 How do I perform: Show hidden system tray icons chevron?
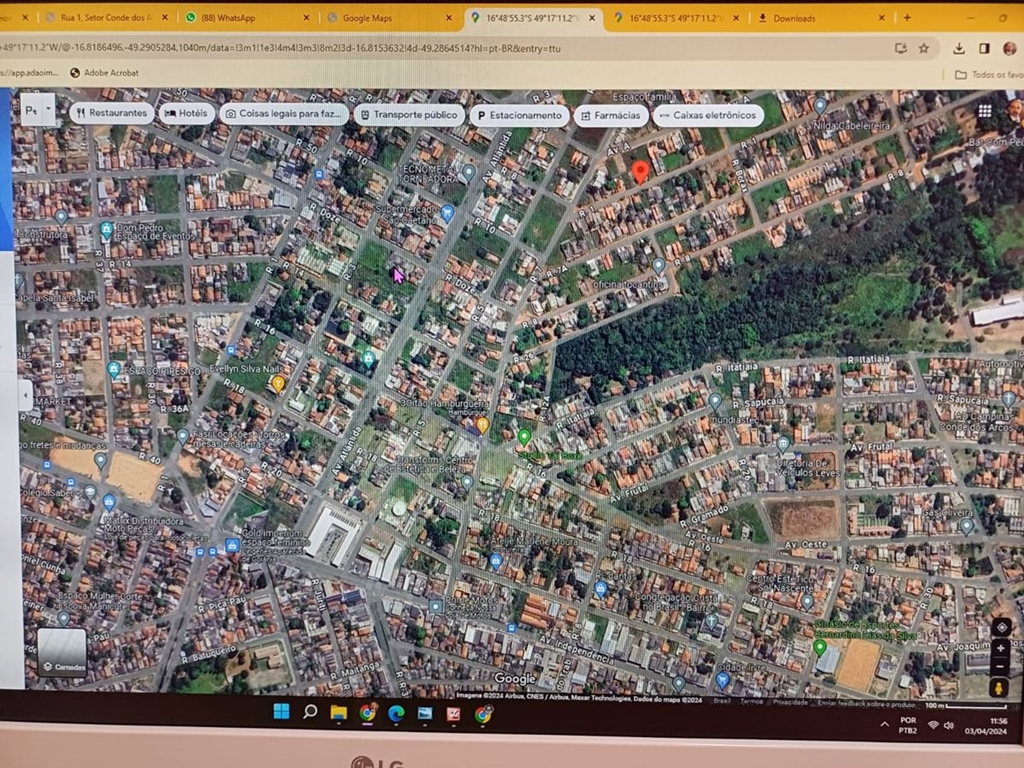click(x=884, y=724)
